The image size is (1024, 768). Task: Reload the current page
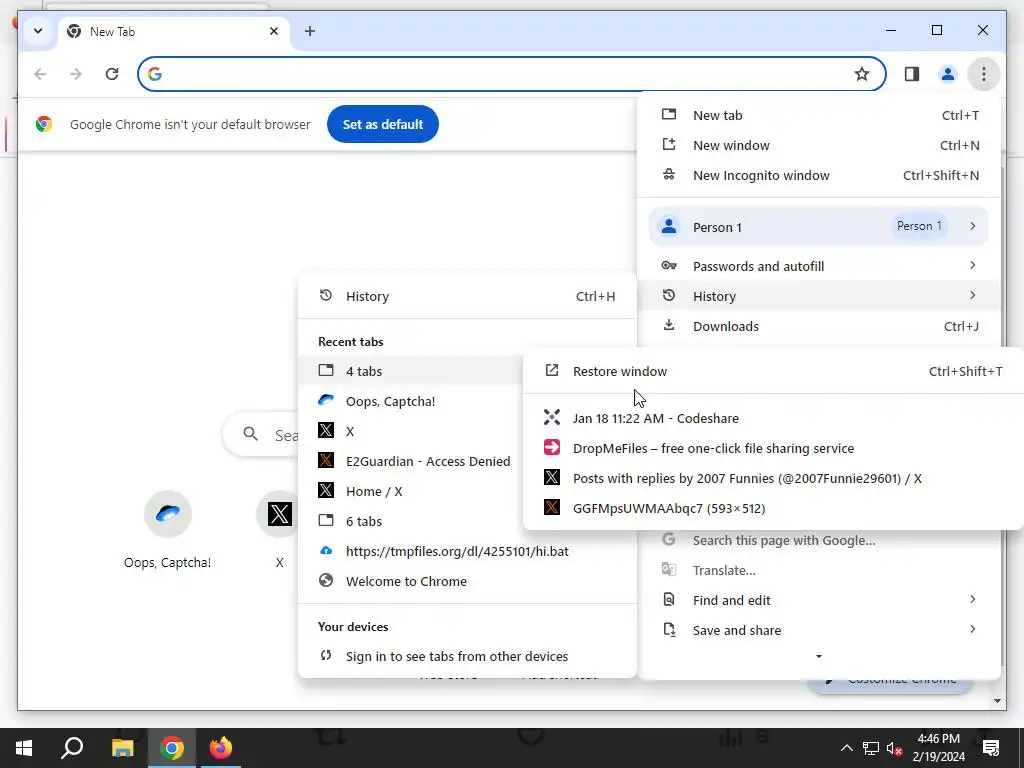[x=112, y=74]
